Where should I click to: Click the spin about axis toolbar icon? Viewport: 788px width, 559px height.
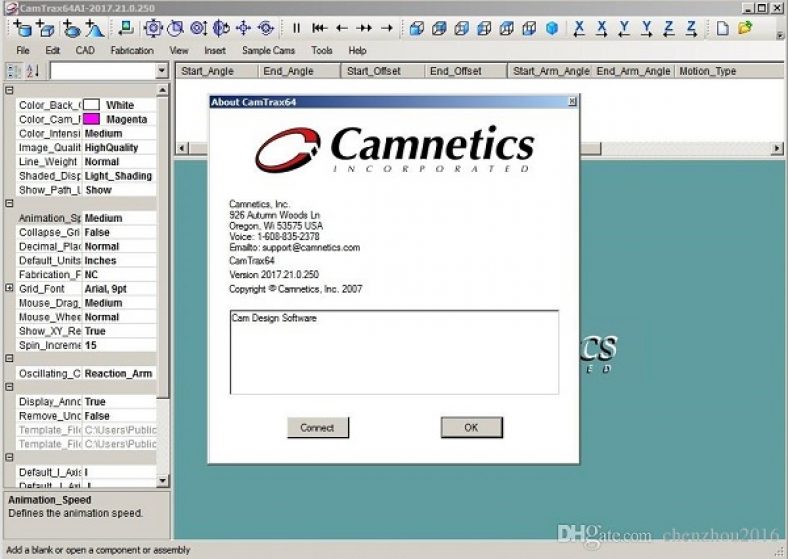coord(221,28)
